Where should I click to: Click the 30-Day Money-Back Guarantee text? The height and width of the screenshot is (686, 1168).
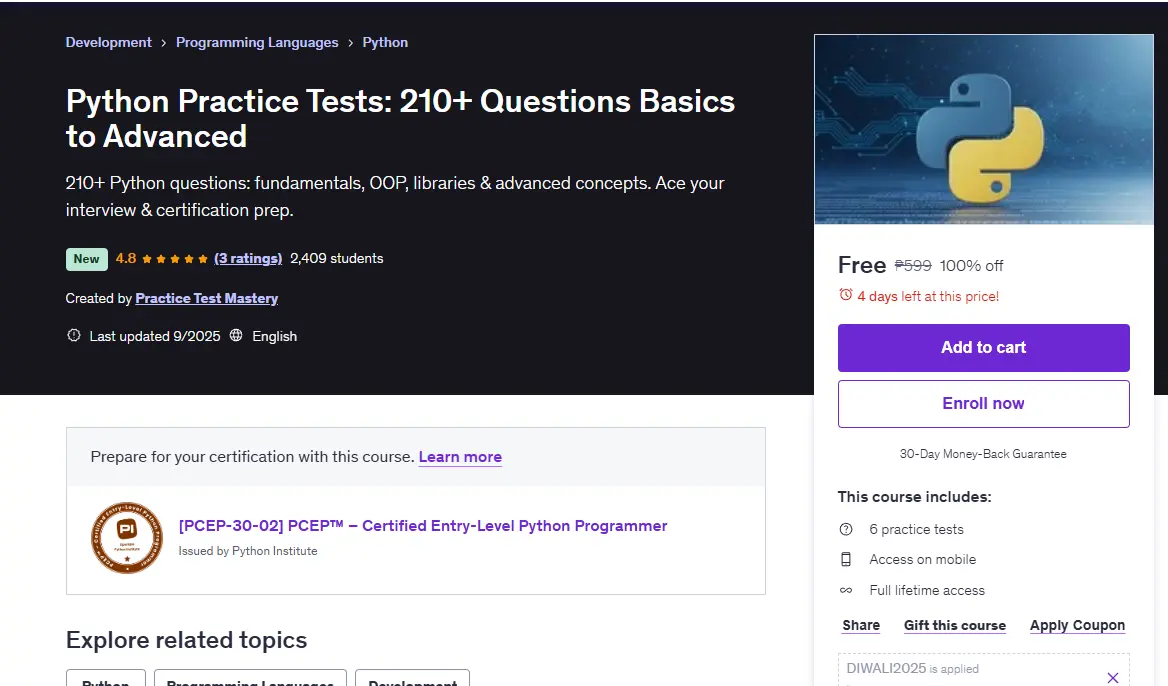(983, 454)
